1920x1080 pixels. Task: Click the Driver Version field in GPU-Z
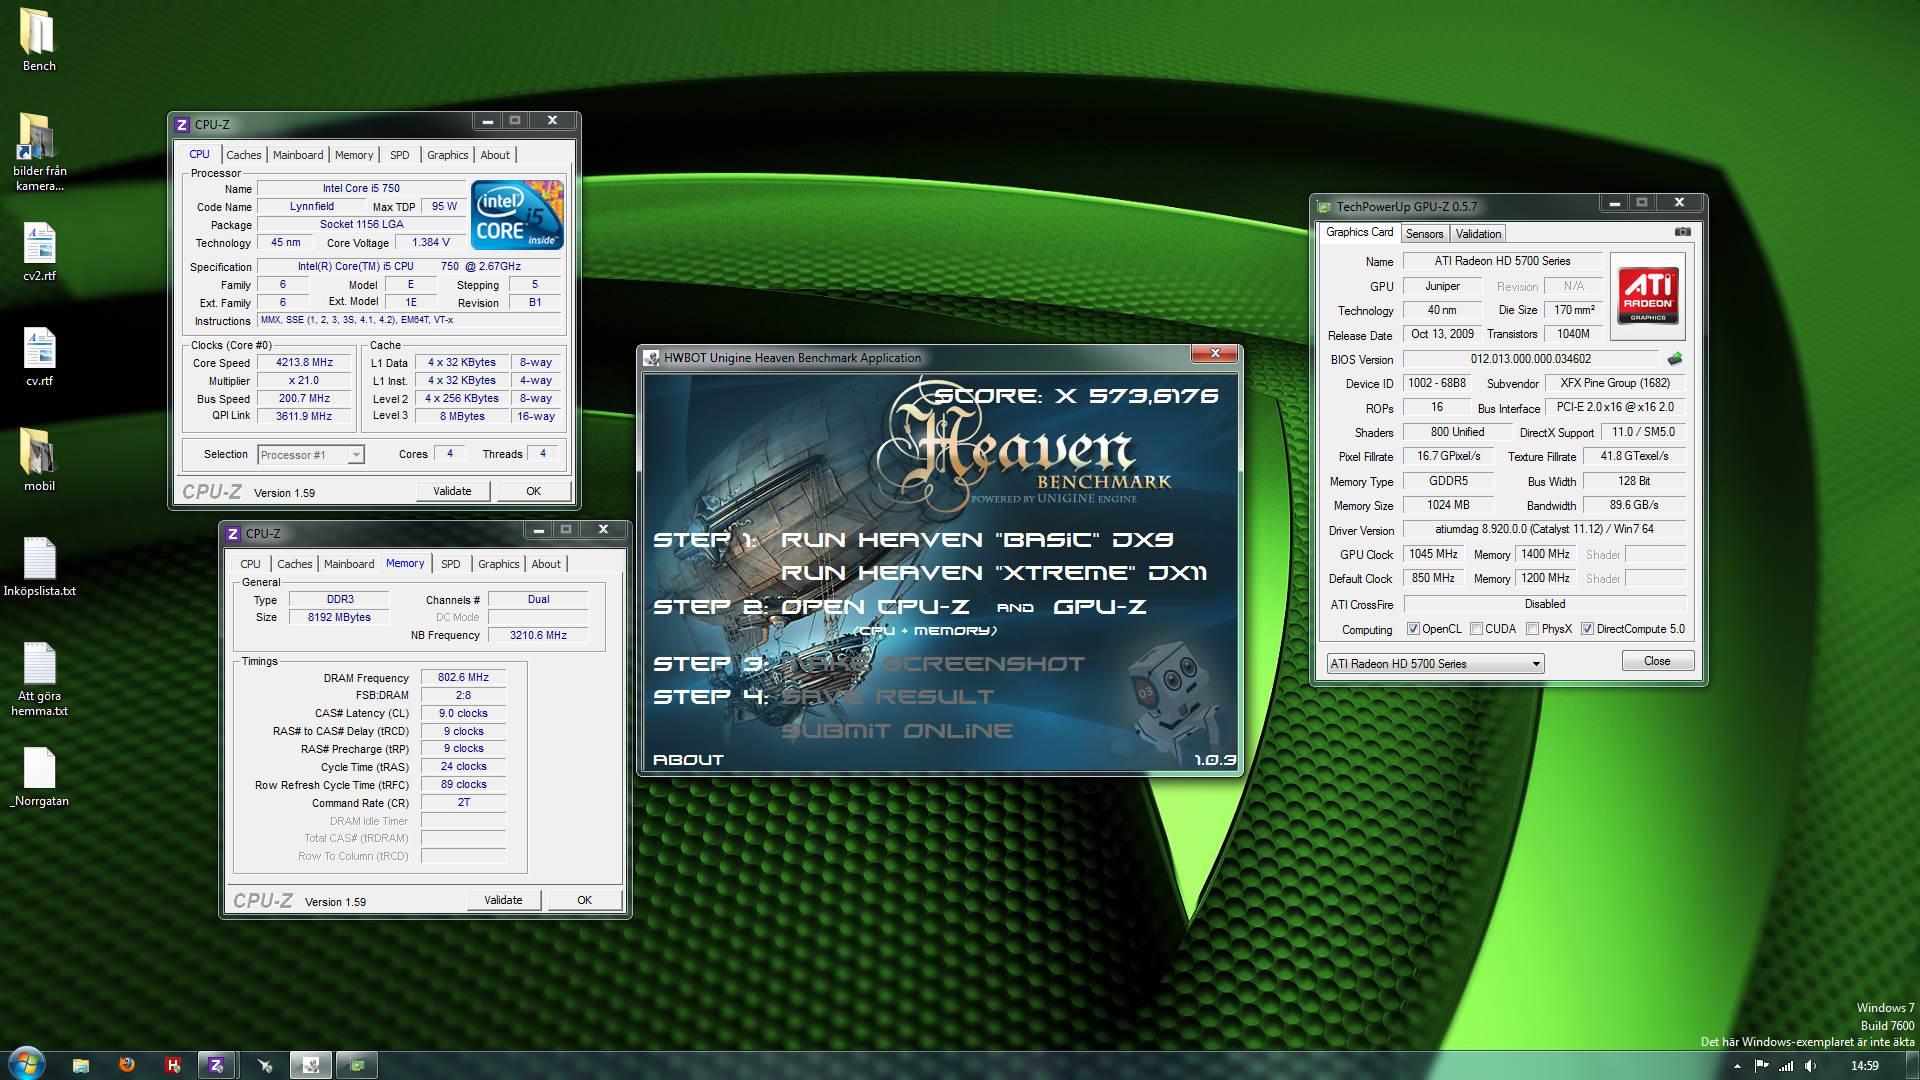click(1544, 530)
